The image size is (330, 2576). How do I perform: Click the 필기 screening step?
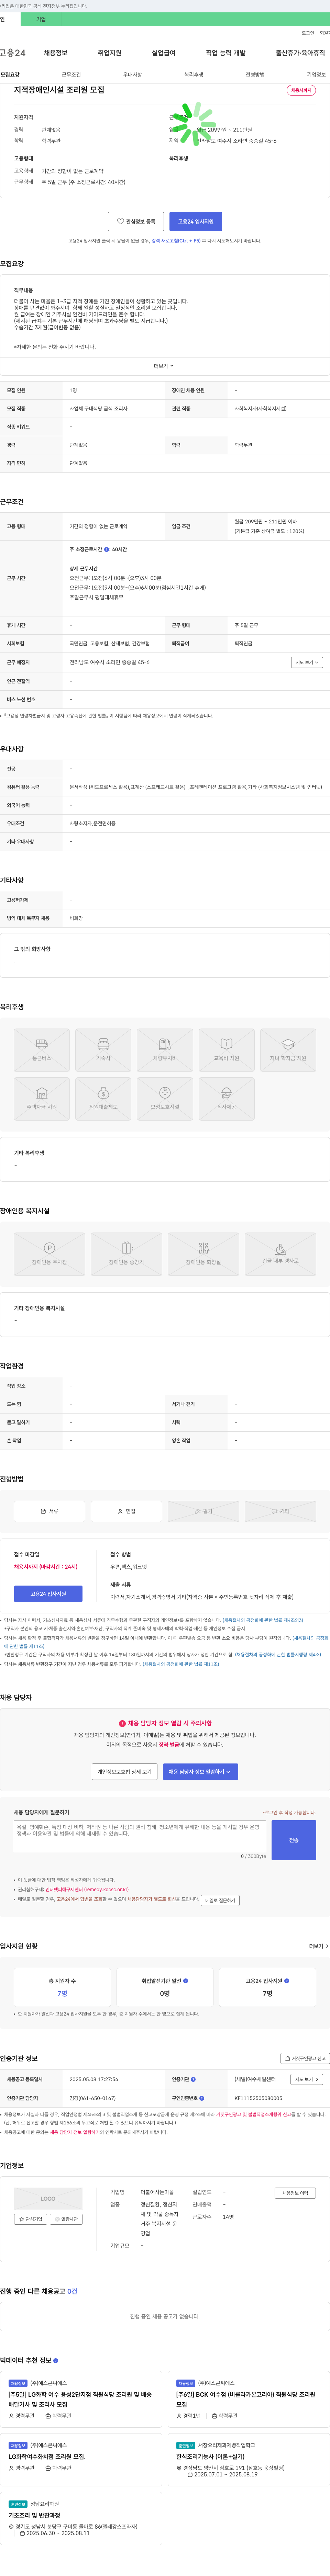pos(203,1511)
